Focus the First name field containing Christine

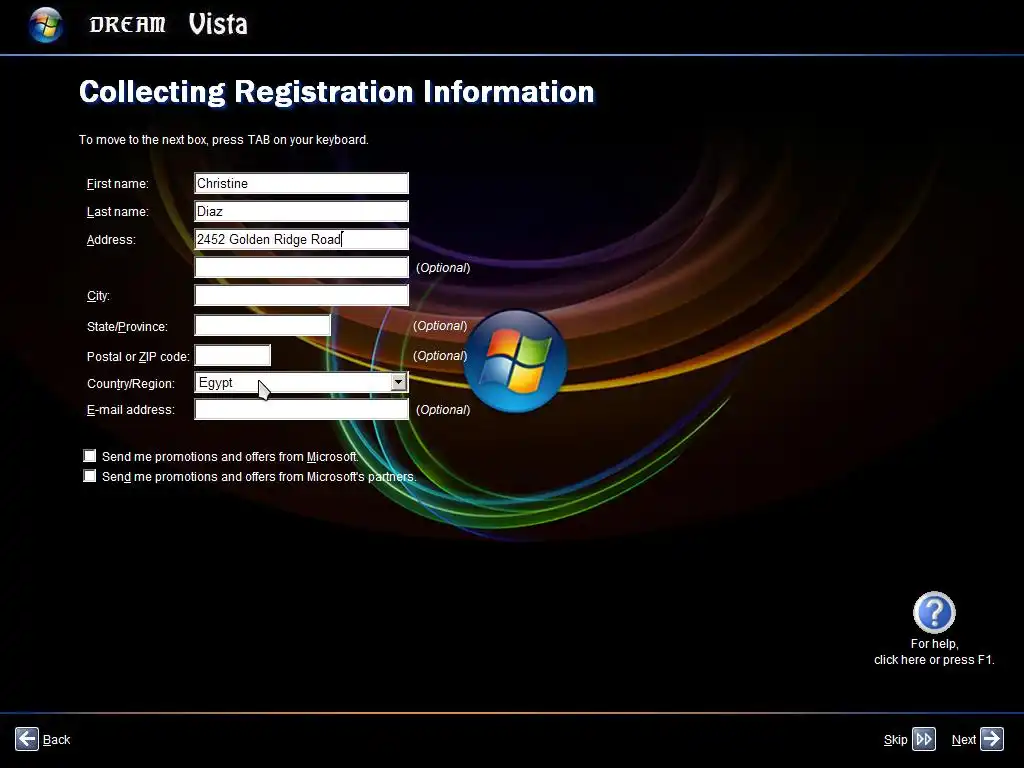[x=301, y=184]
